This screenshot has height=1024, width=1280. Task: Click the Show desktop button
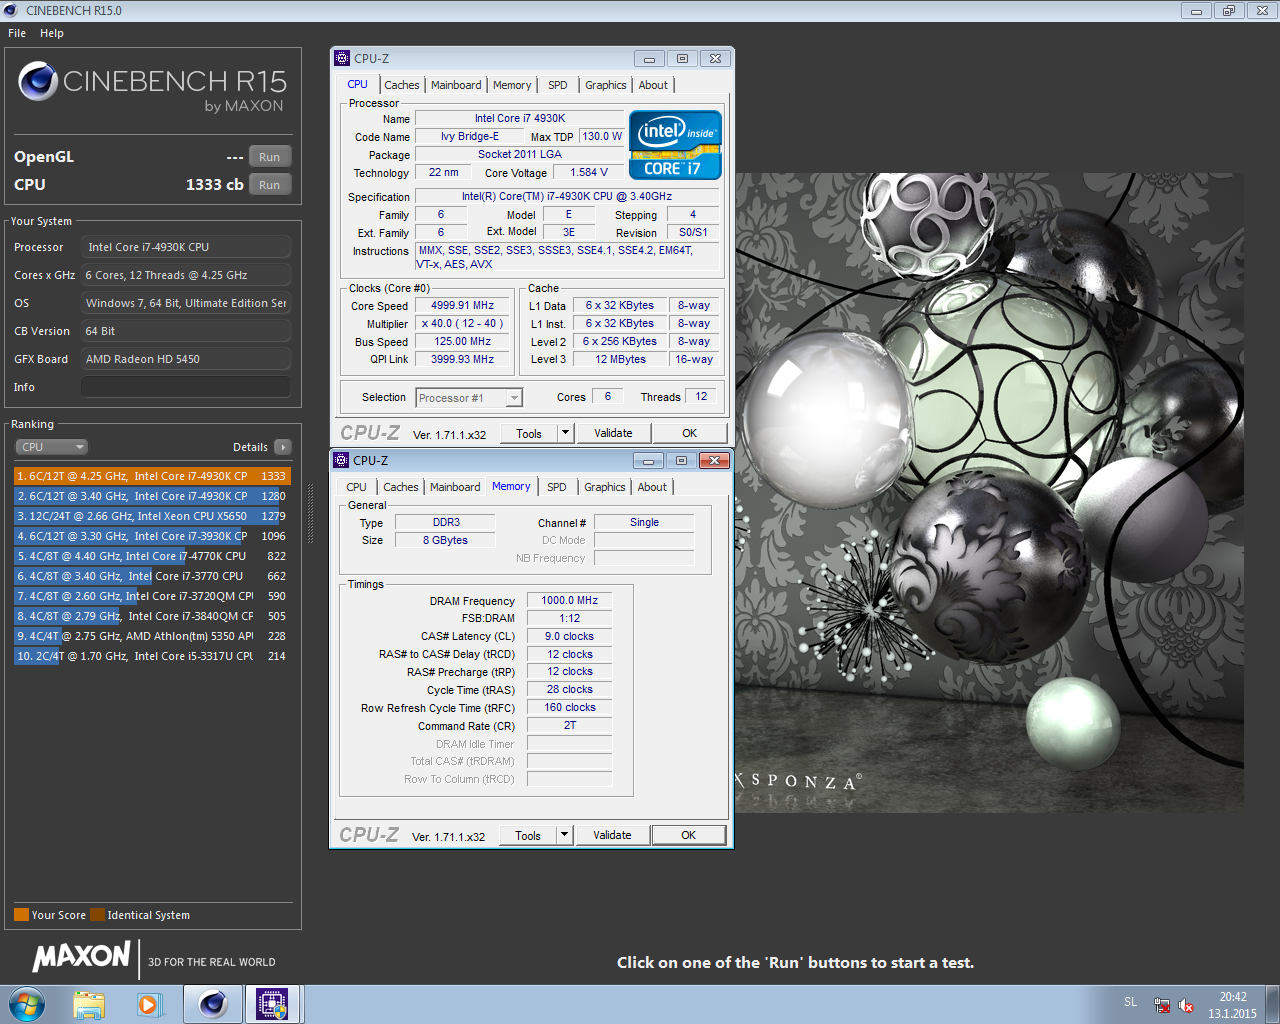tap(1273, 1004)
